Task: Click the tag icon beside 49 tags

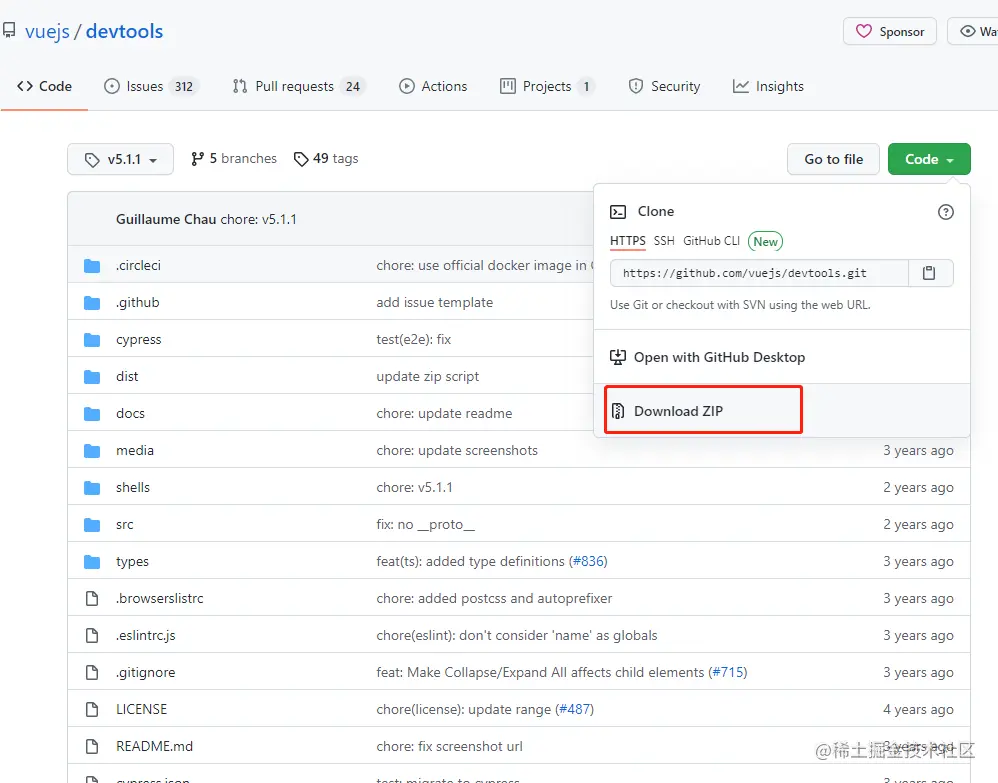Action: click(x=301, y=159)
